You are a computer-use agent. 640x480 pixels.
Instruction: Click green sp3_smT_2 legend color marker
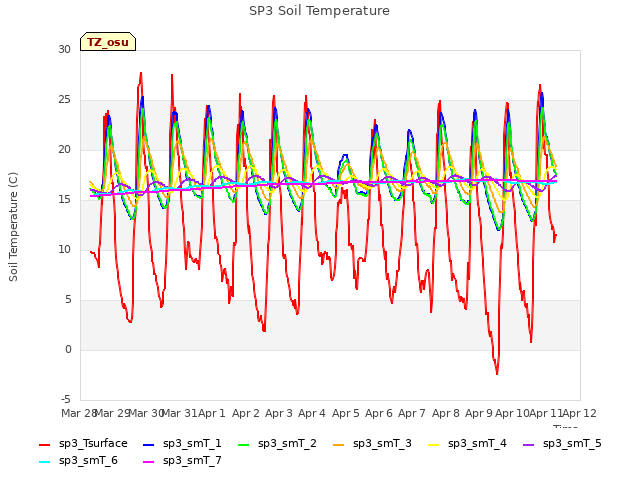pos(243,444)
